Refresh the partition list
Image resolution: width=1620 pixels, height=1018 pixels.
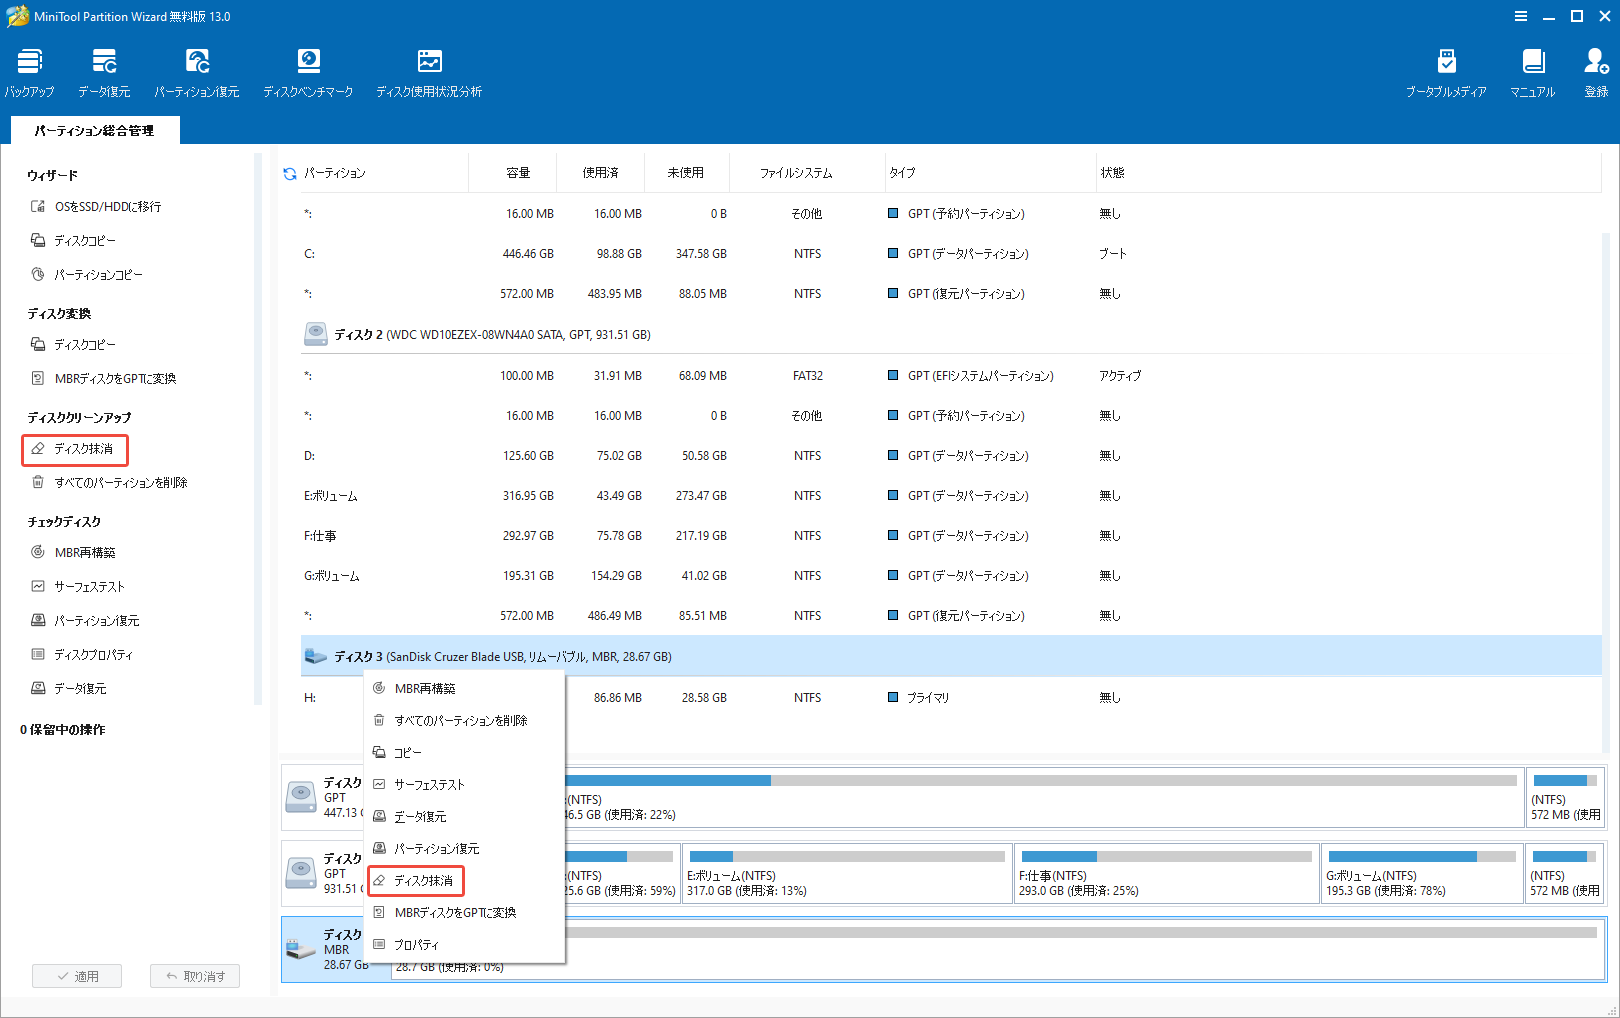coord(288,172)
